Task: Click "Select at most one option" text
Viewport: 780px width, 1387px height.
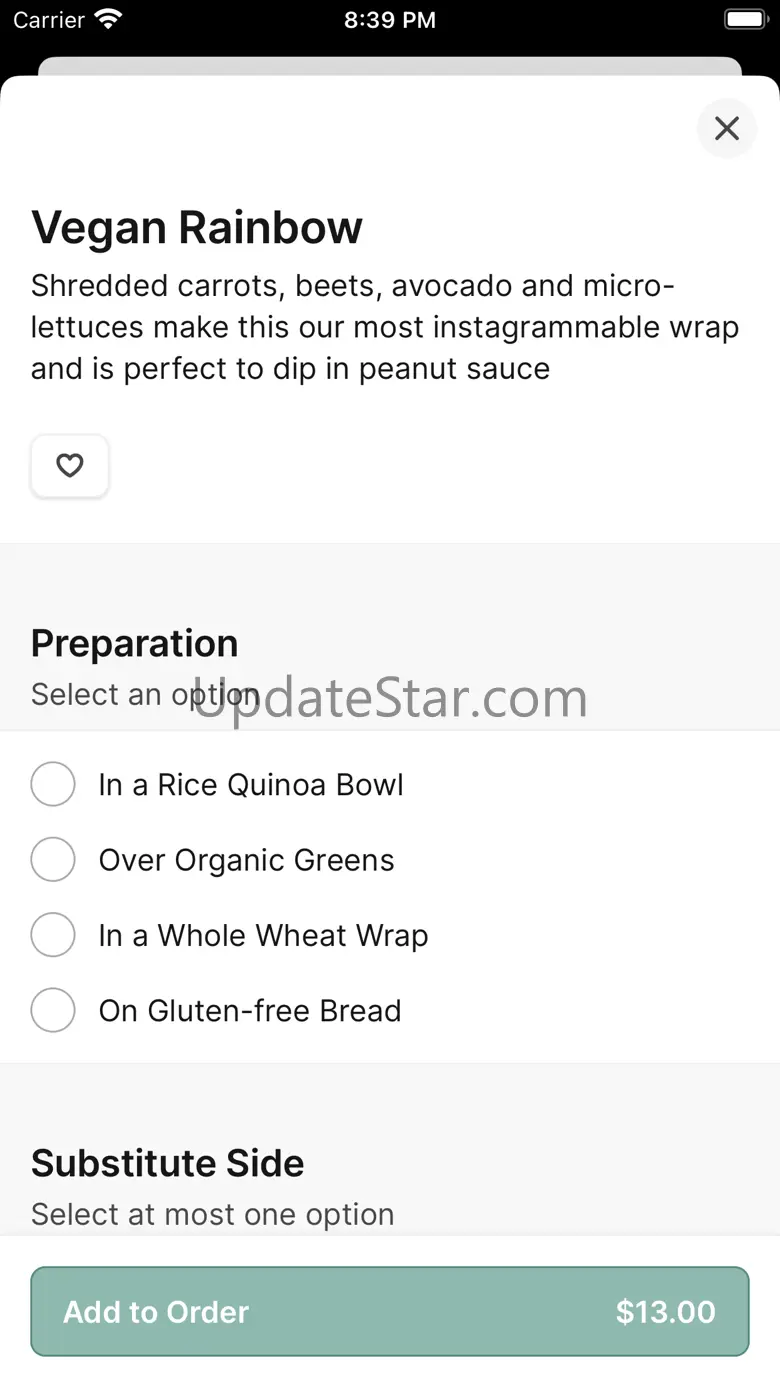Action: tap(213, 1214)
